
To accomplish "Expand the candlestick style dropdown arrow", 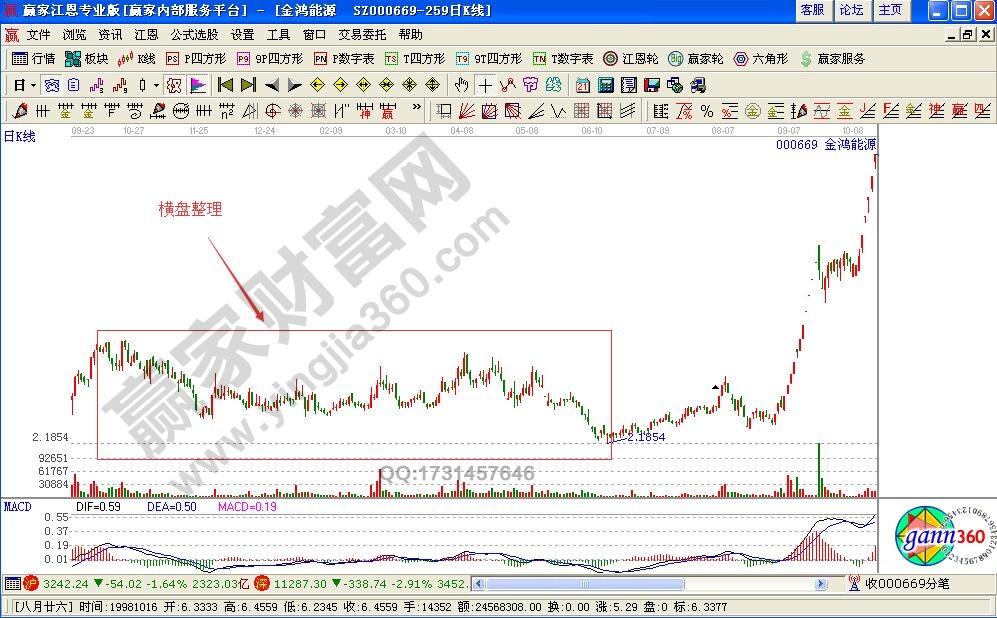I will pos(156,85).
